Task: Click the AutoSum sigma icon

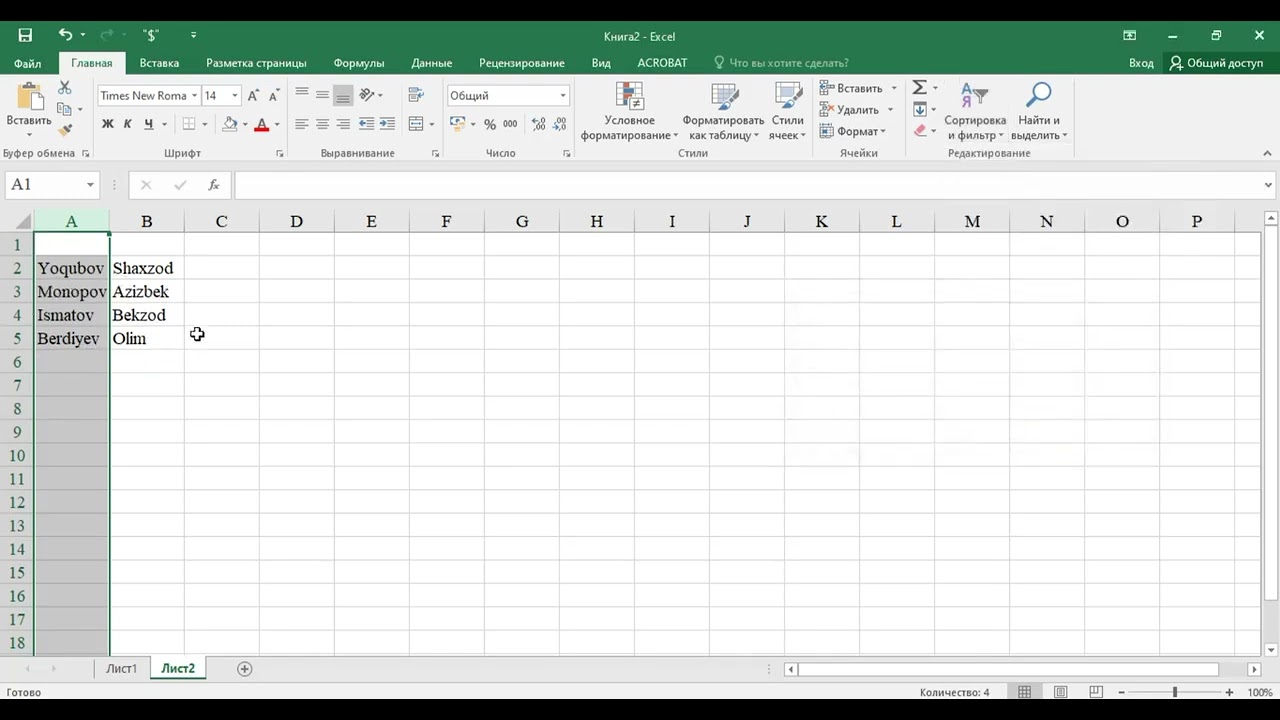Action: click(x=919, y=88)
